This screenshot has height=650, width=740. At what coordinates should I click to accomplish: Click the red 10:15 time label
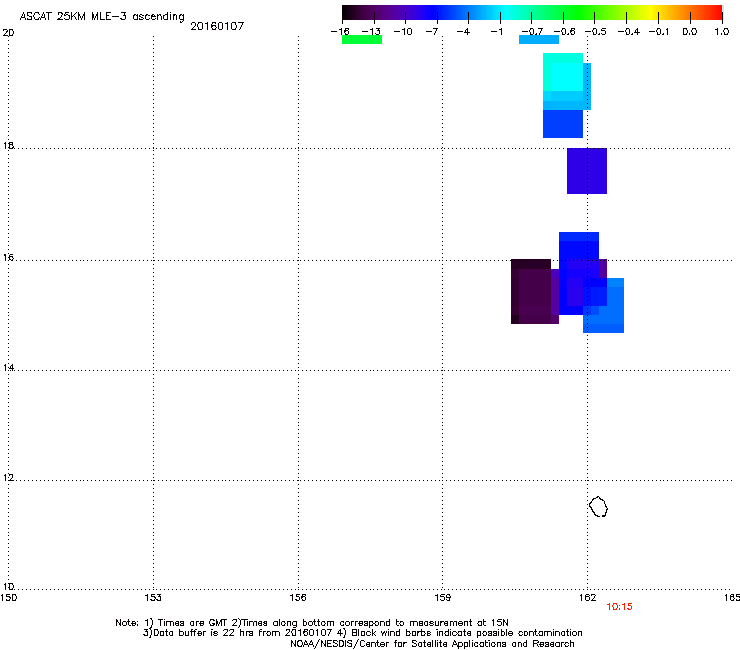[619, 607]
